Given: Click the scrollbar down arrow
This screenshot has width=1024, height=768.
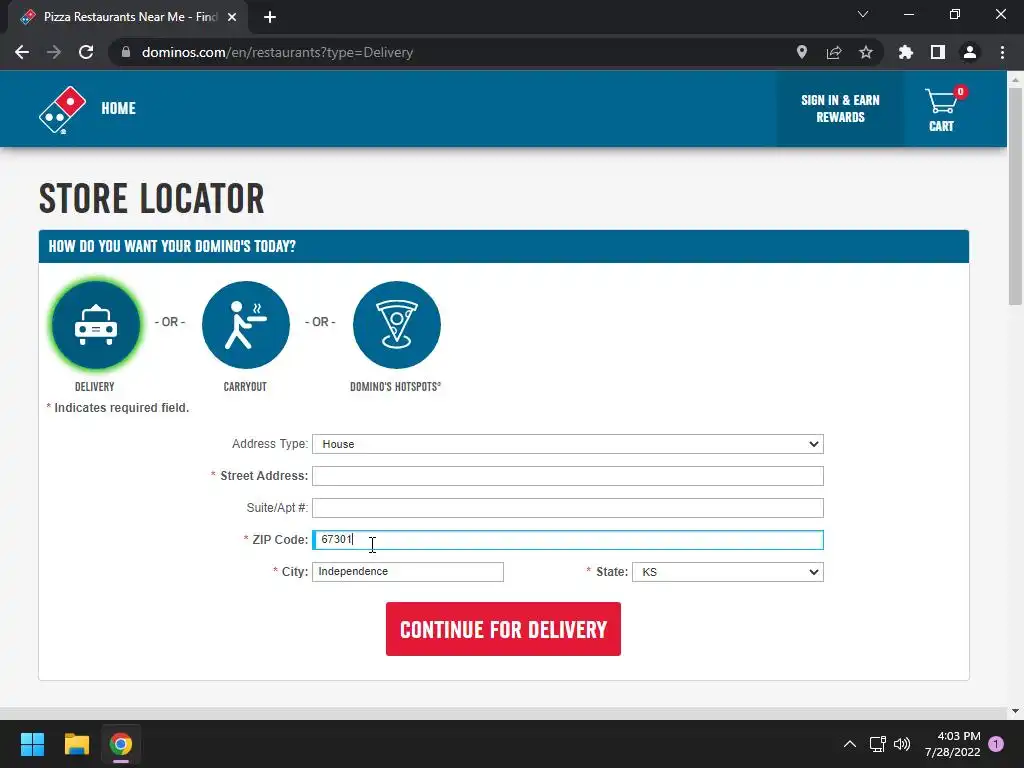Looking at the screenshot, I should [x=1015, y=711].
